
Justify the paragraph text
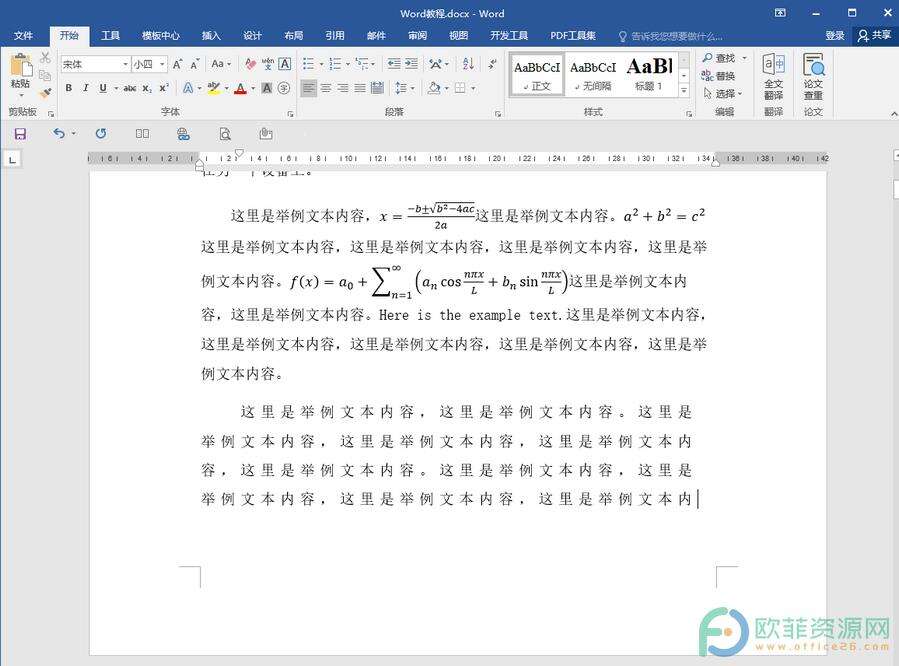(360, 88)
